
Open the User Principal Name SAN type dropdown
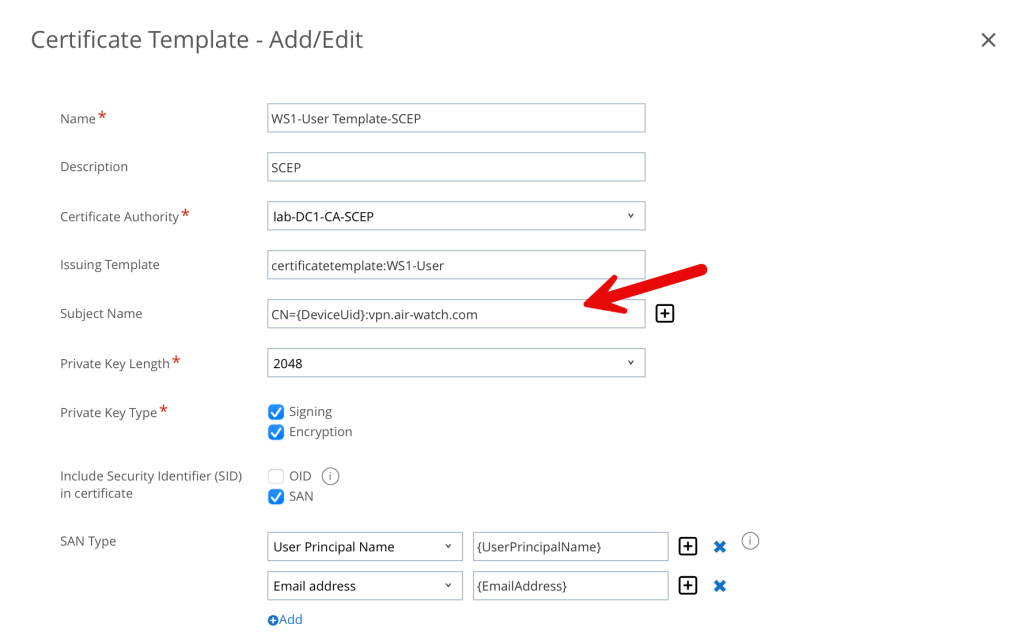(364, 547)
